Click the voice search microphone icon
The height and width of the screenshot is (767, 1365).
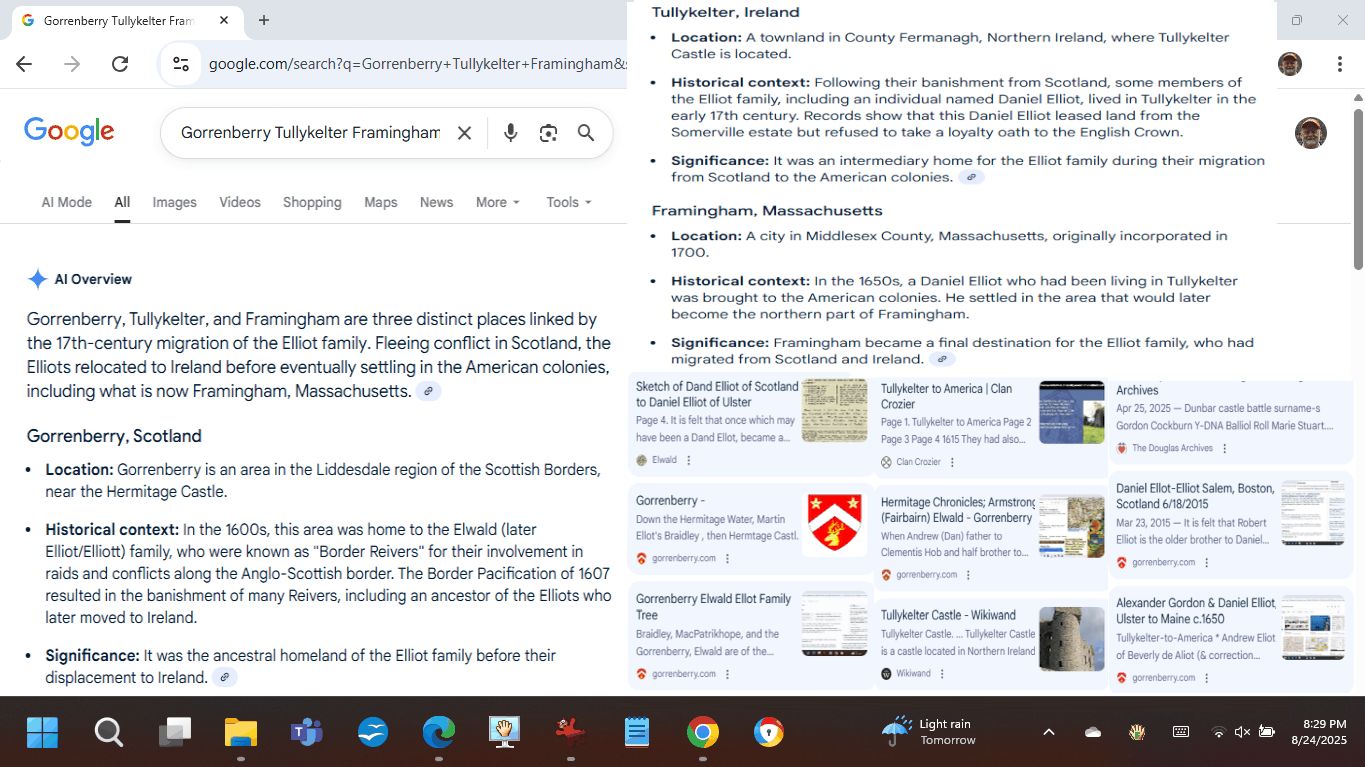click(510, 133)
